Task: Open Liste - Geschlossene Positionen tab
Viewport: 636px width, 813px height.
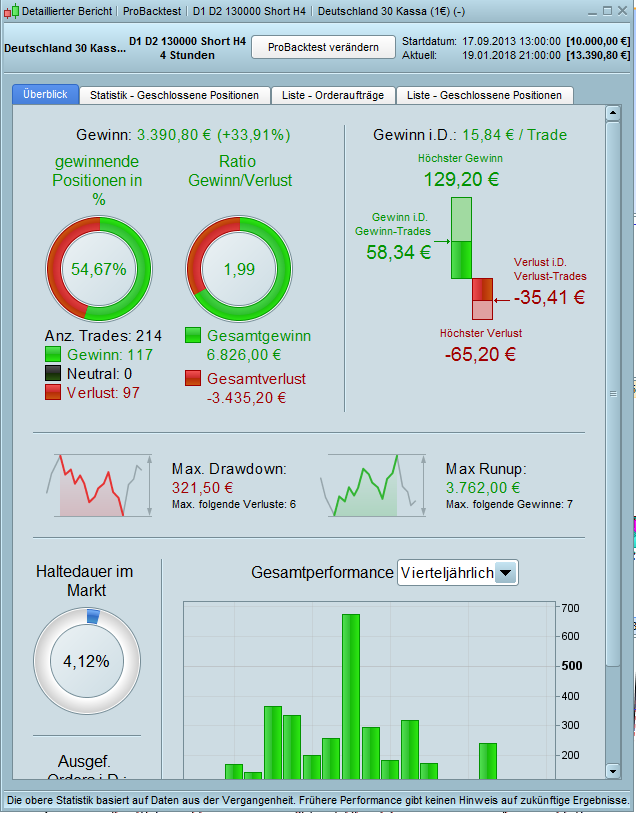Action: click(484, 95)
